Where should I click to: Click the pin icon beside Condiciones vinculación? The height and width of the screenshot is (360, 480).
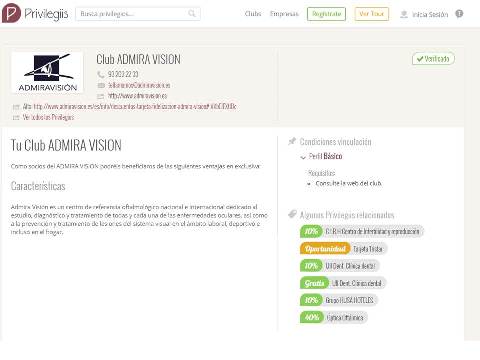pos(292,141)
